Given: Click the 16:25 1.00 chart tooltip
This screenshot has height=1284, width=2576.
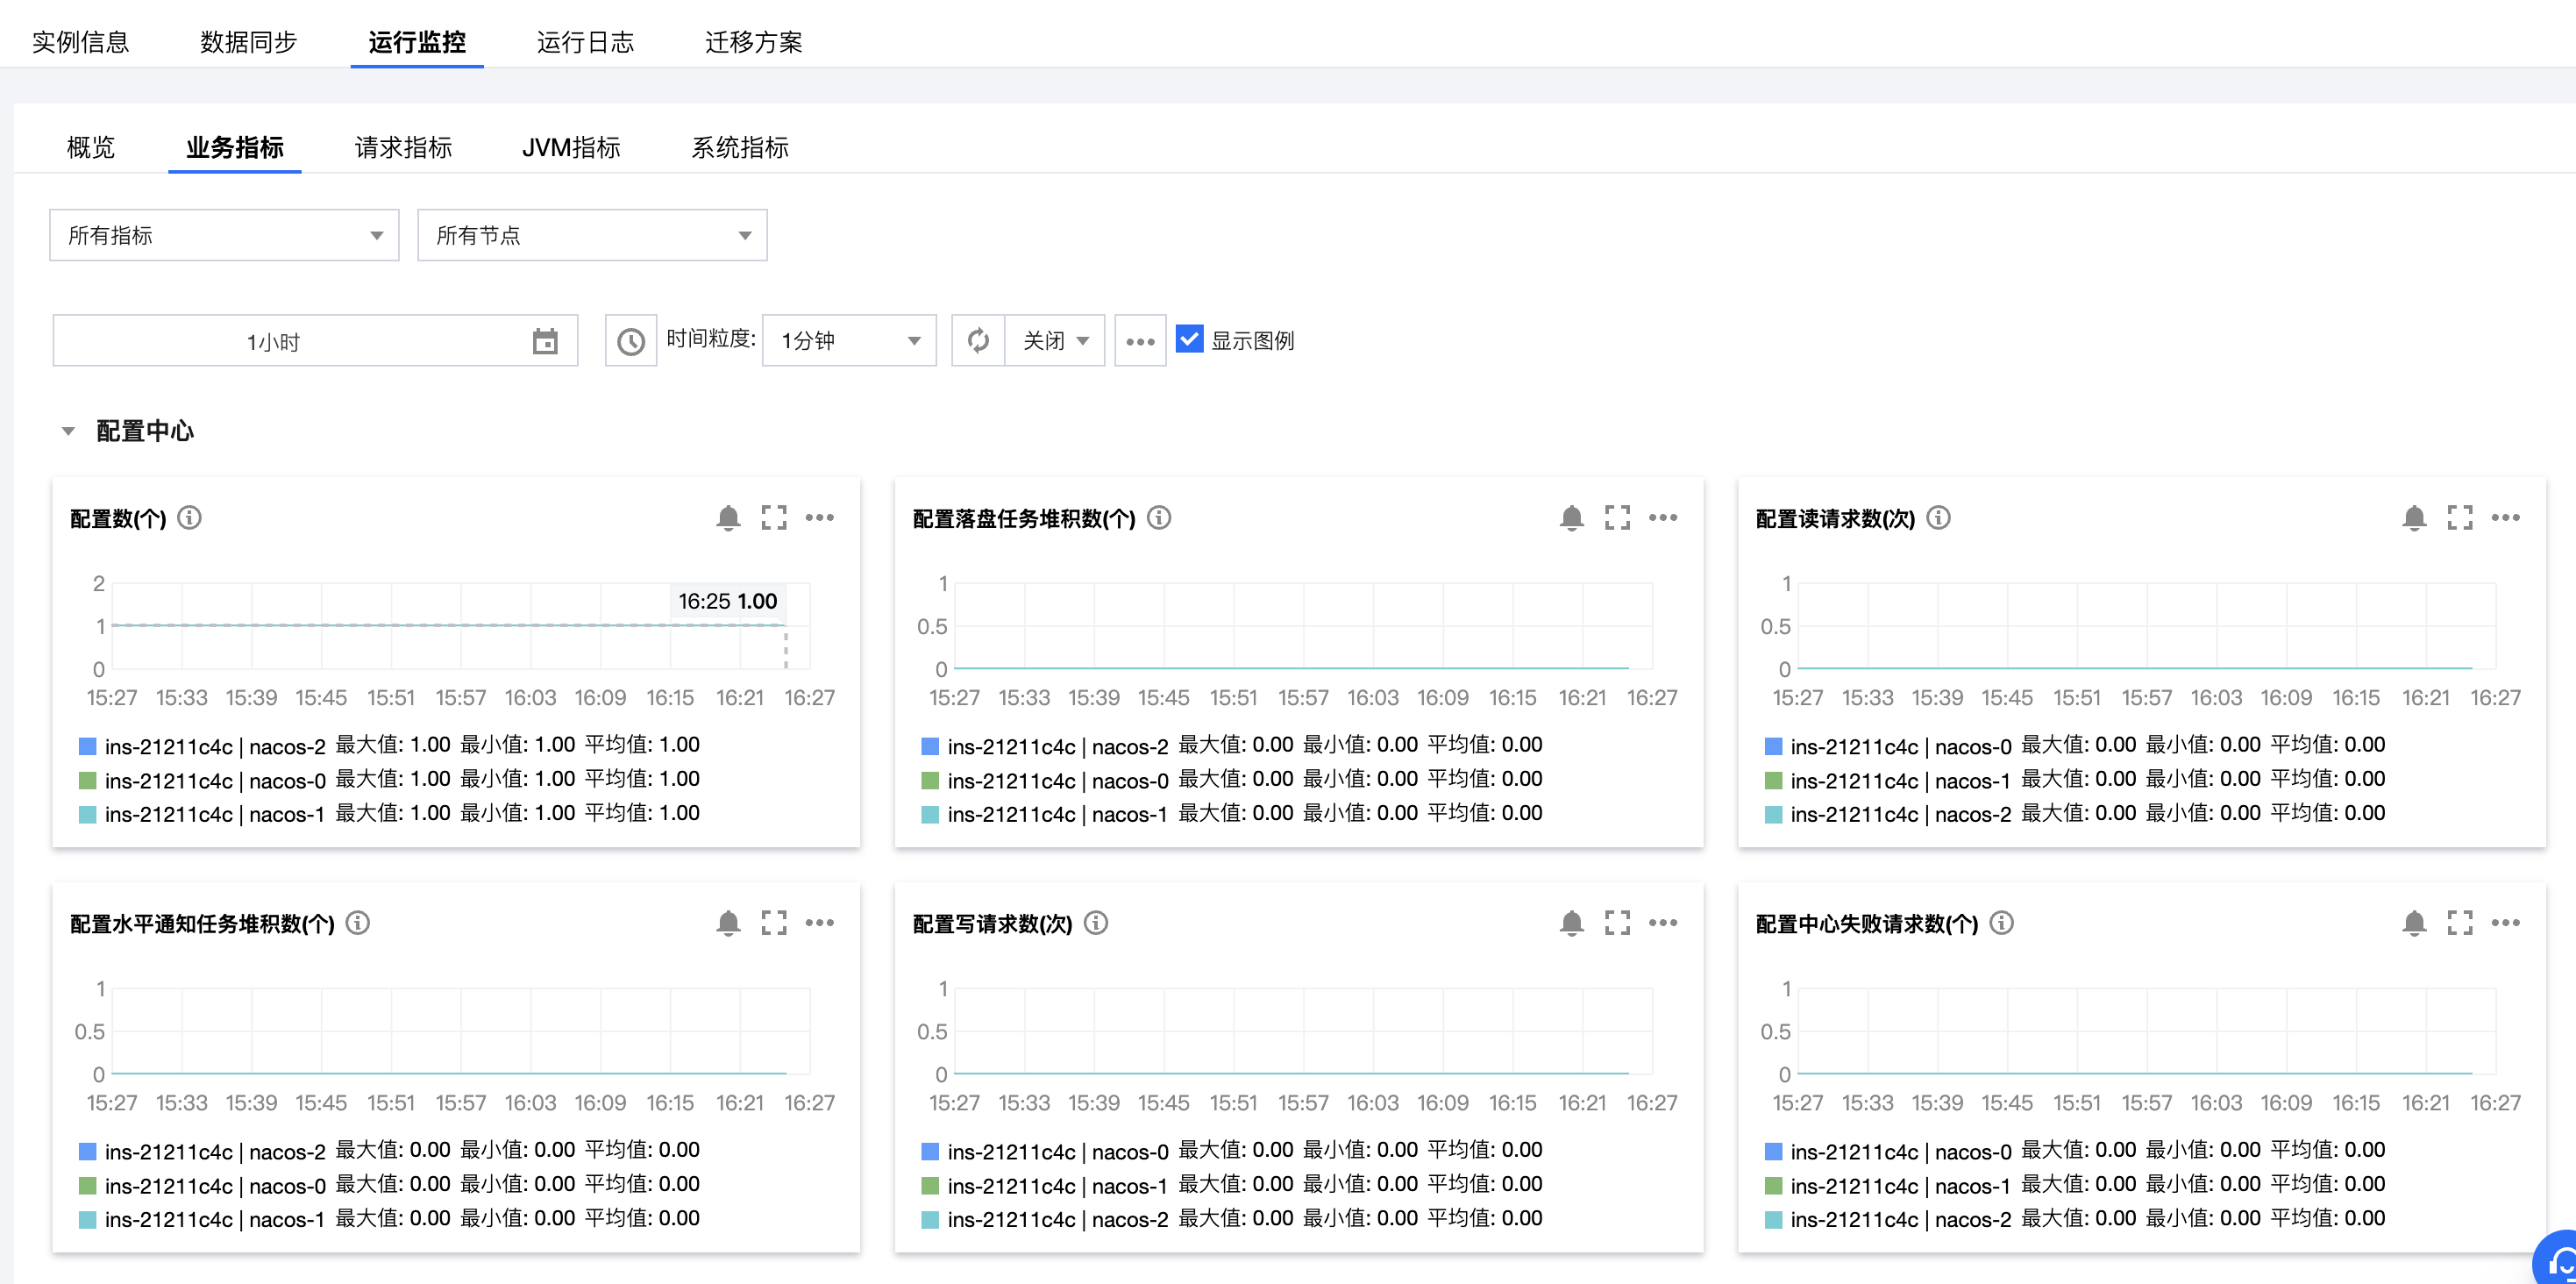Looking at the screenshot, I should click(x=728, y=601).
